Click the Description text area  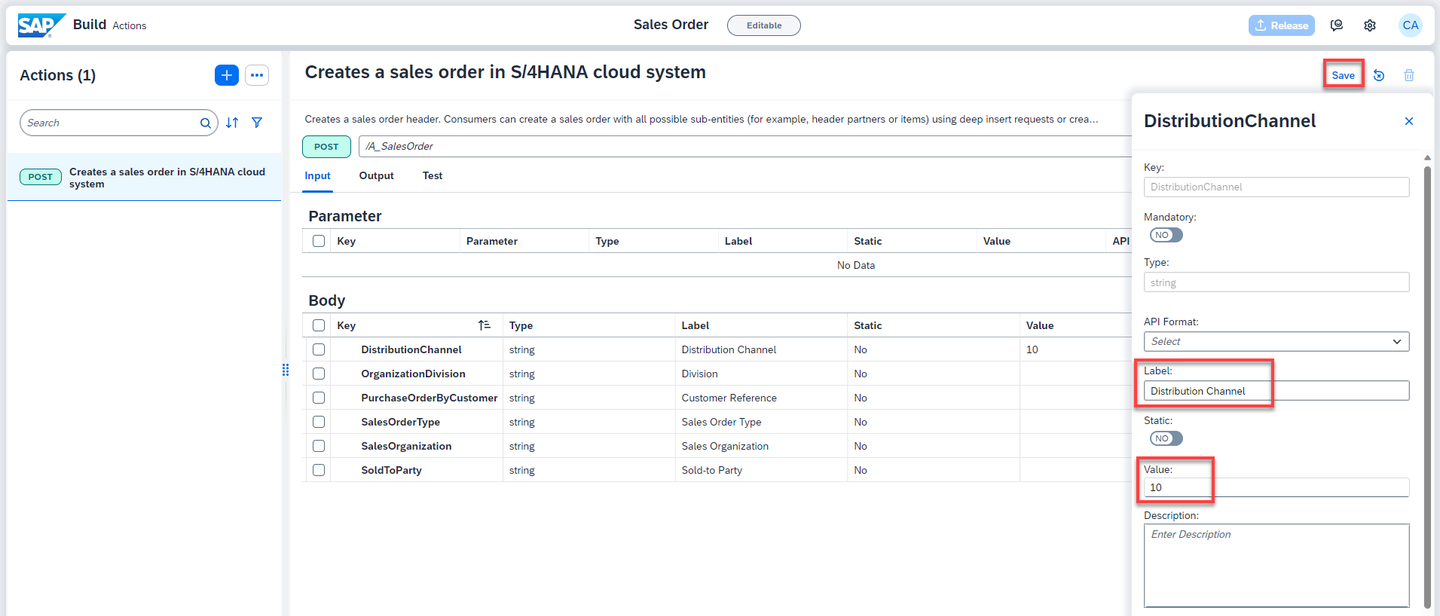point(1276,565)
